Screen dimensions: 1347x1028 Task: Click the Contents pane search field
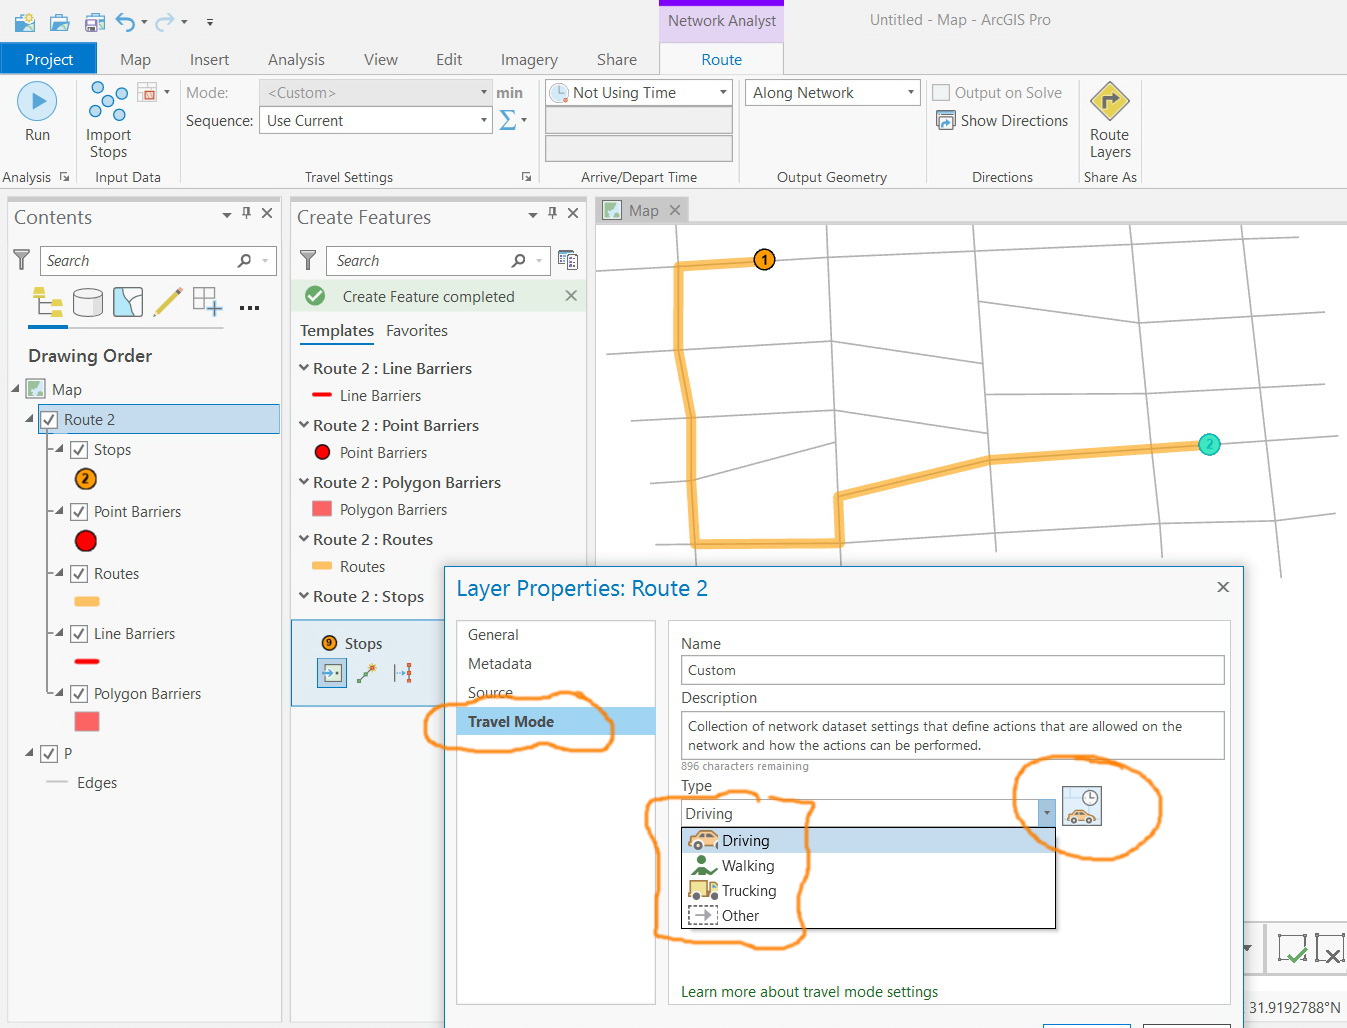pyautogui.click(x=157, y=261)
